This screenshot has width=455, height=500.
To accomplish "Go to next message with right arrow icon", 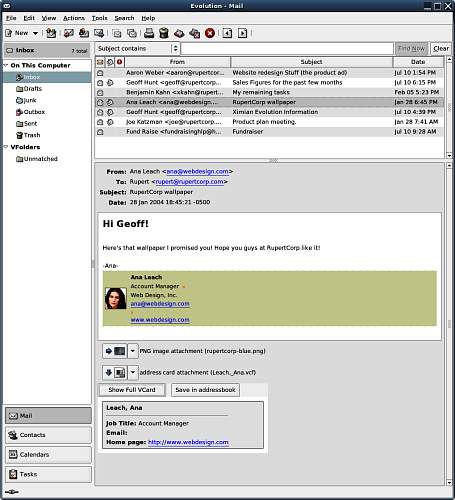I will pyautogui.click(x=242, y=33).
